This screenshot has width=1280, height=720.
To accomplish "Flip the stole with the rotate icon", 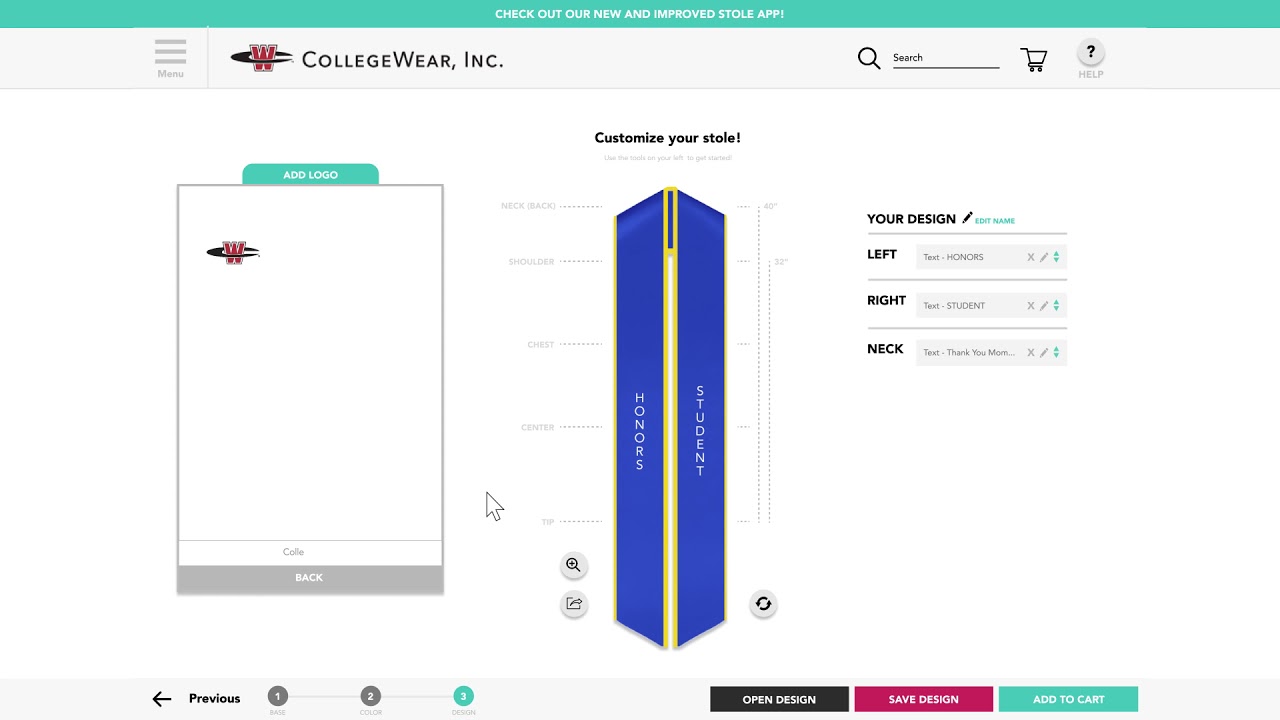I will coord(763,604).
